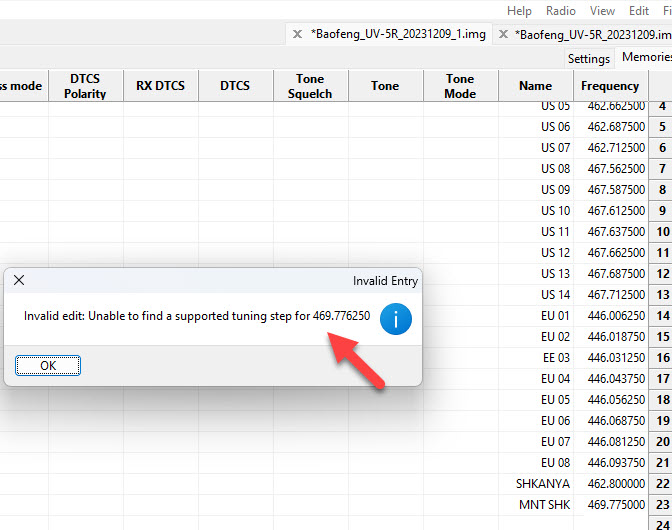Select the MNT SHK name cell
Screen dimensions: 672x530
tap(544, 505)
